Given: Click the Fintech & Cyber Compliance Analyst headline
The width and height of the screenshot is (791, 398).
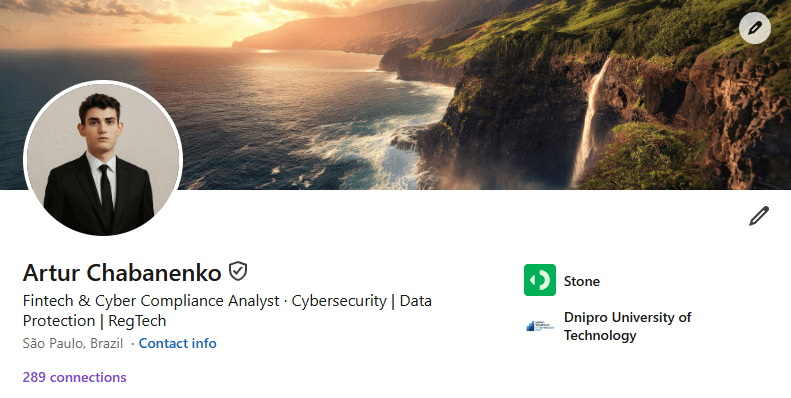Looking at the screenshot, I should pos(227,310).
